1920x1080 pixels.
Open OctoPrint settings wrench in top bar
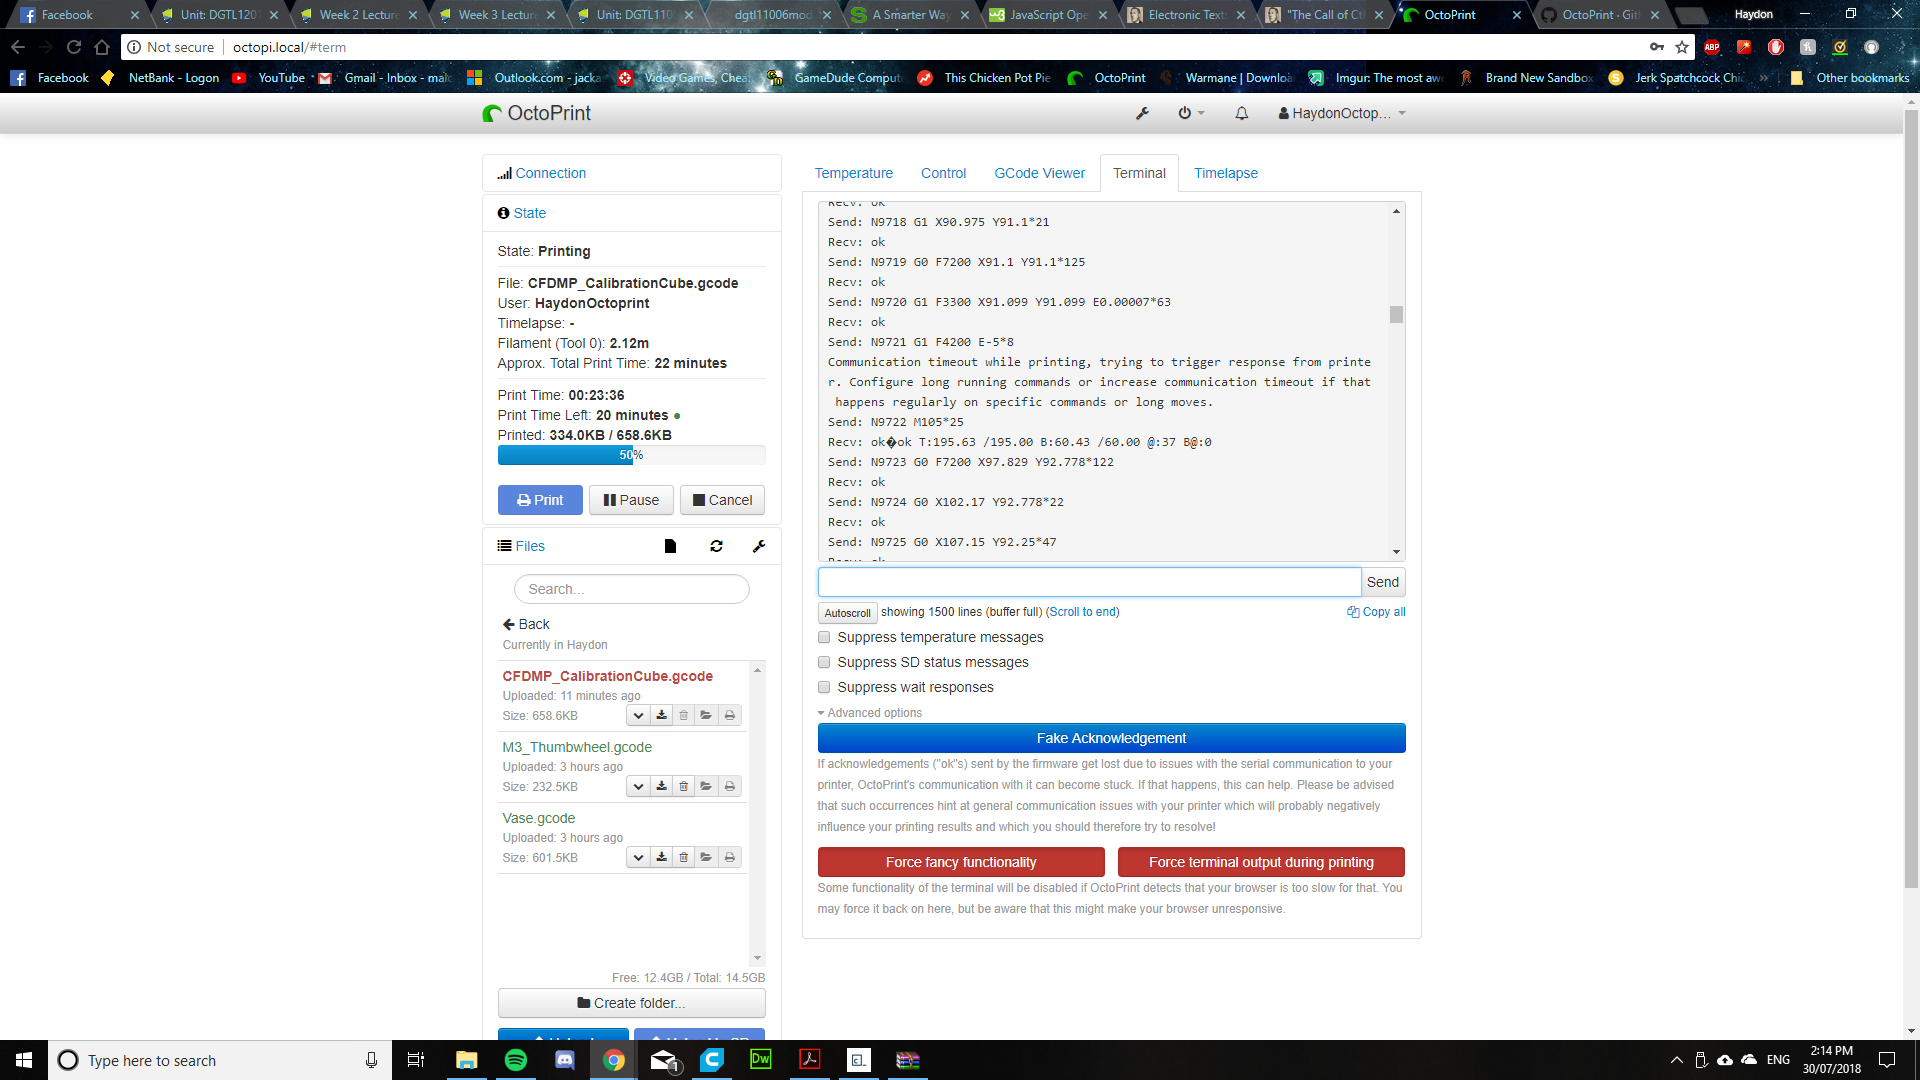tap(1141, 113)
